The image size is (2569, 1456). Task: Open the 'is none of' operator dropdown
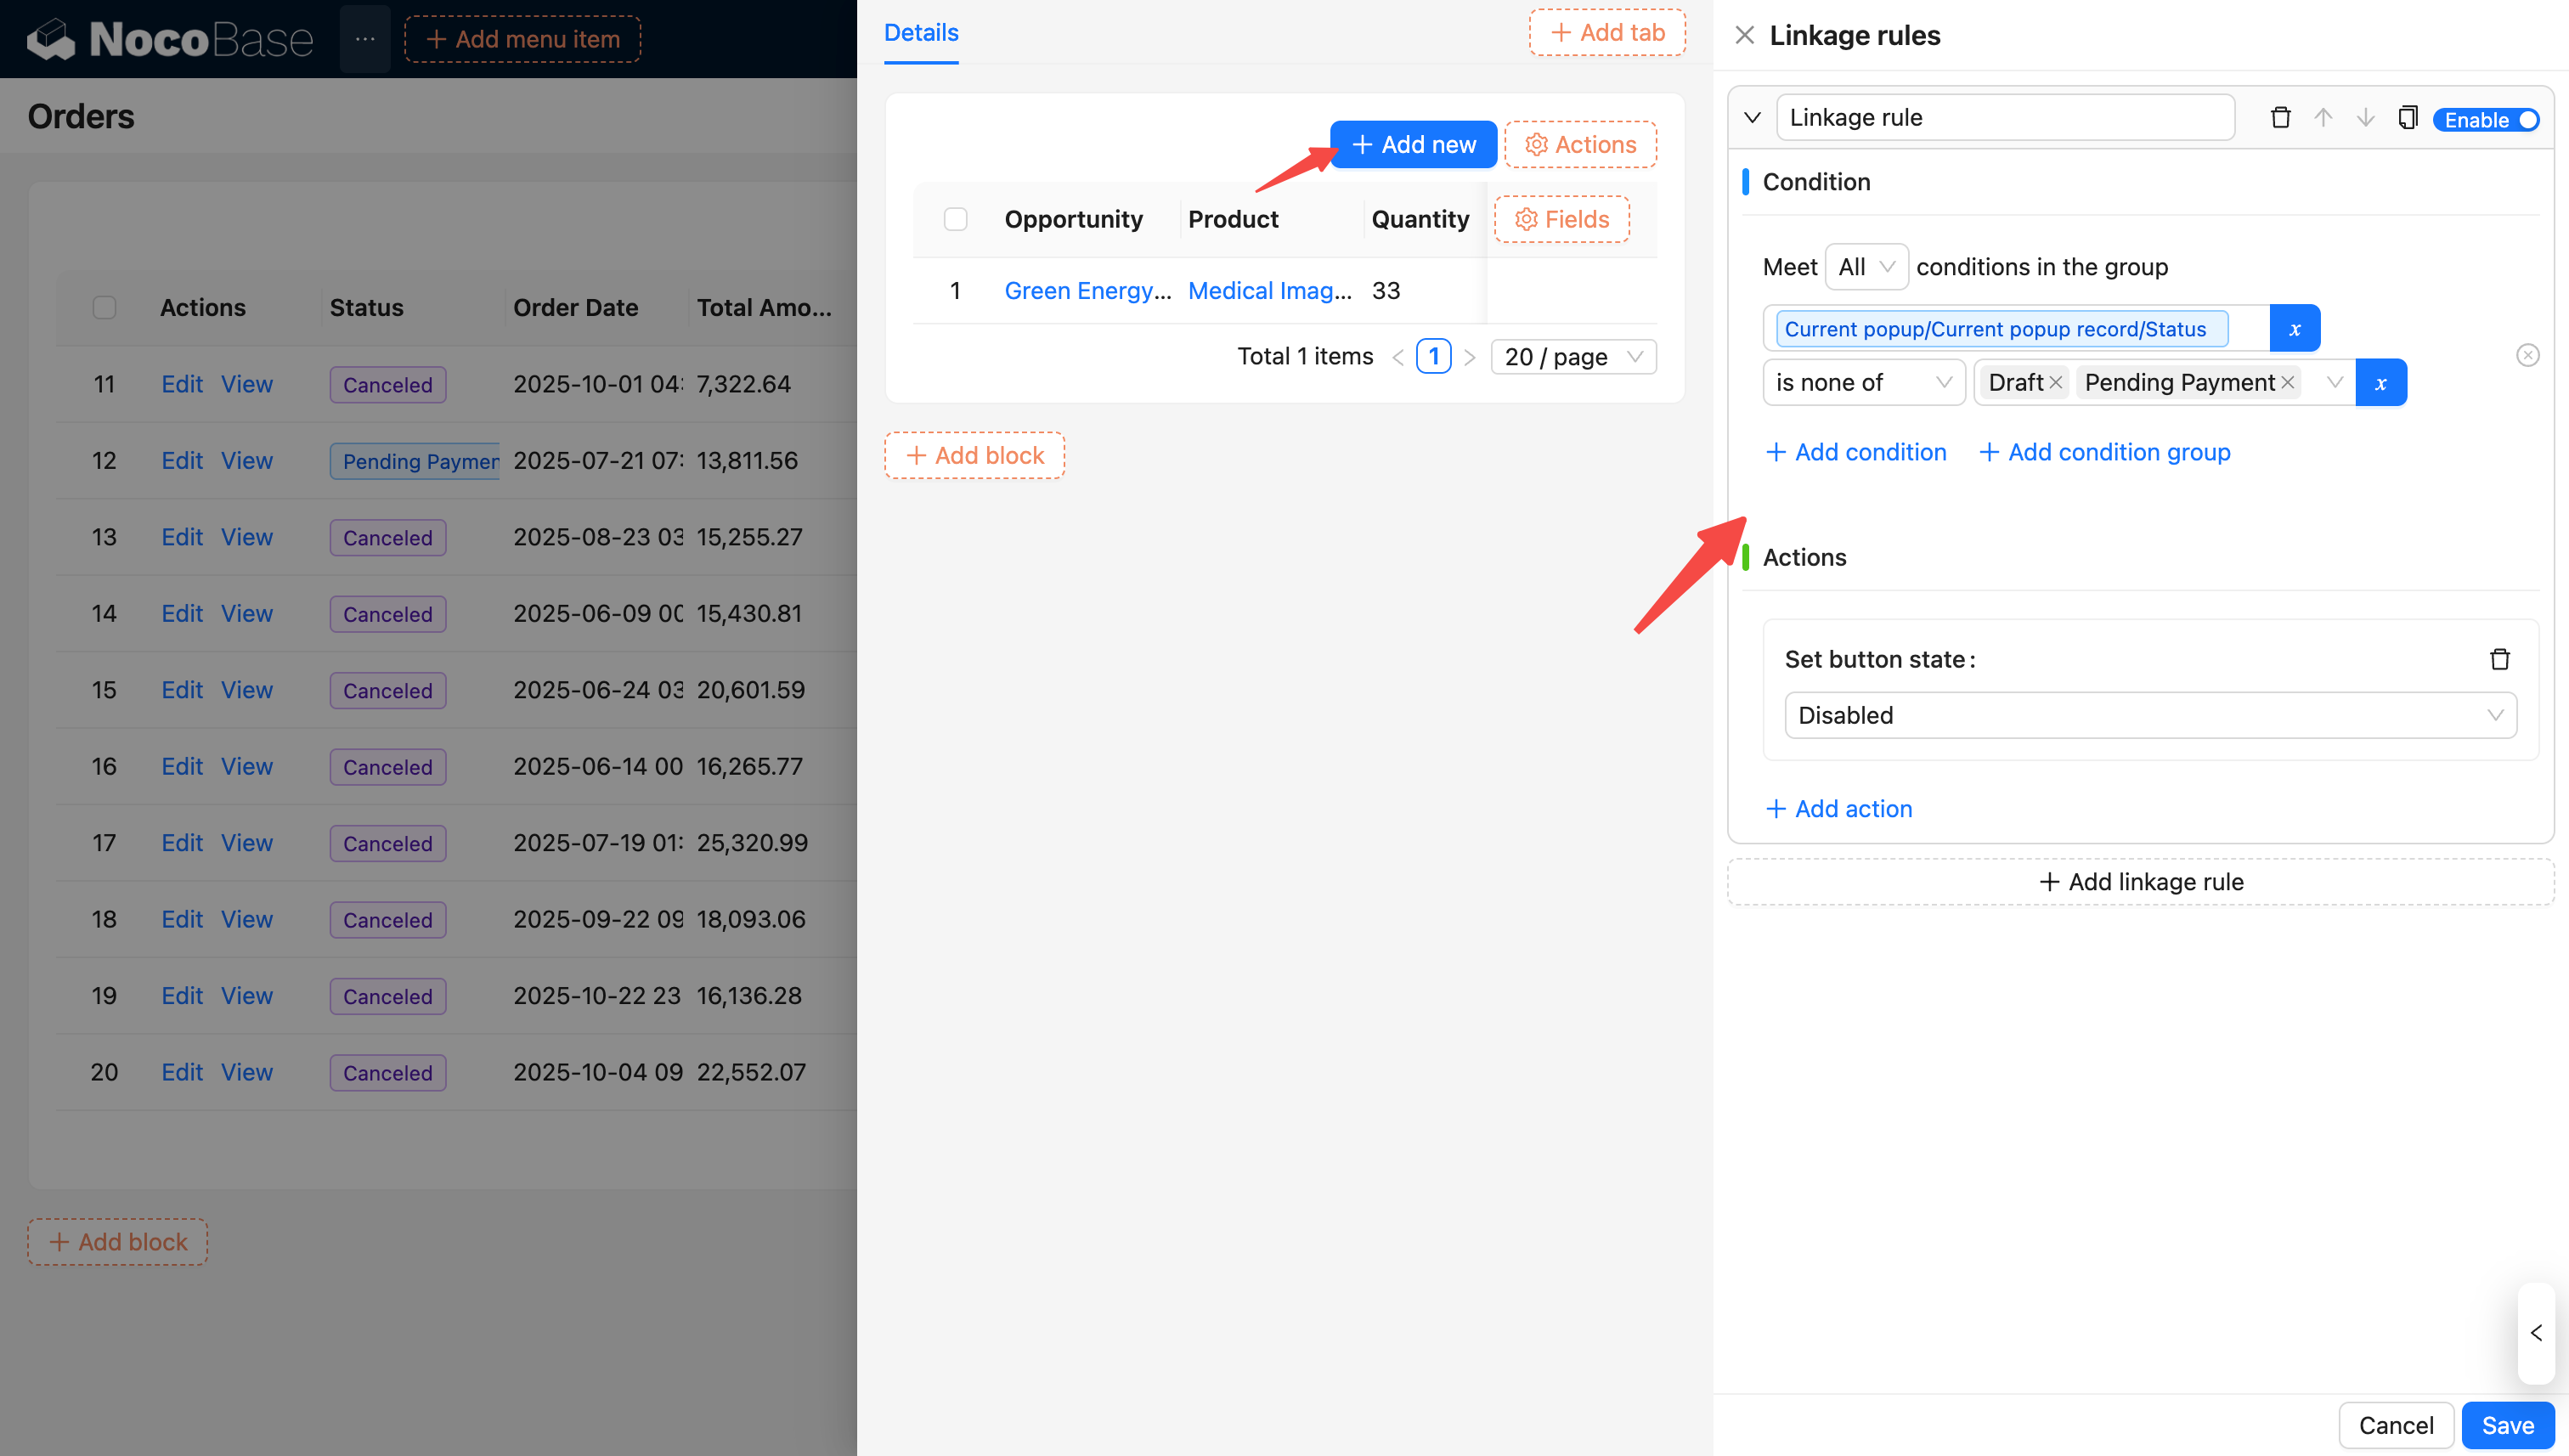(x=1863, y=383)
